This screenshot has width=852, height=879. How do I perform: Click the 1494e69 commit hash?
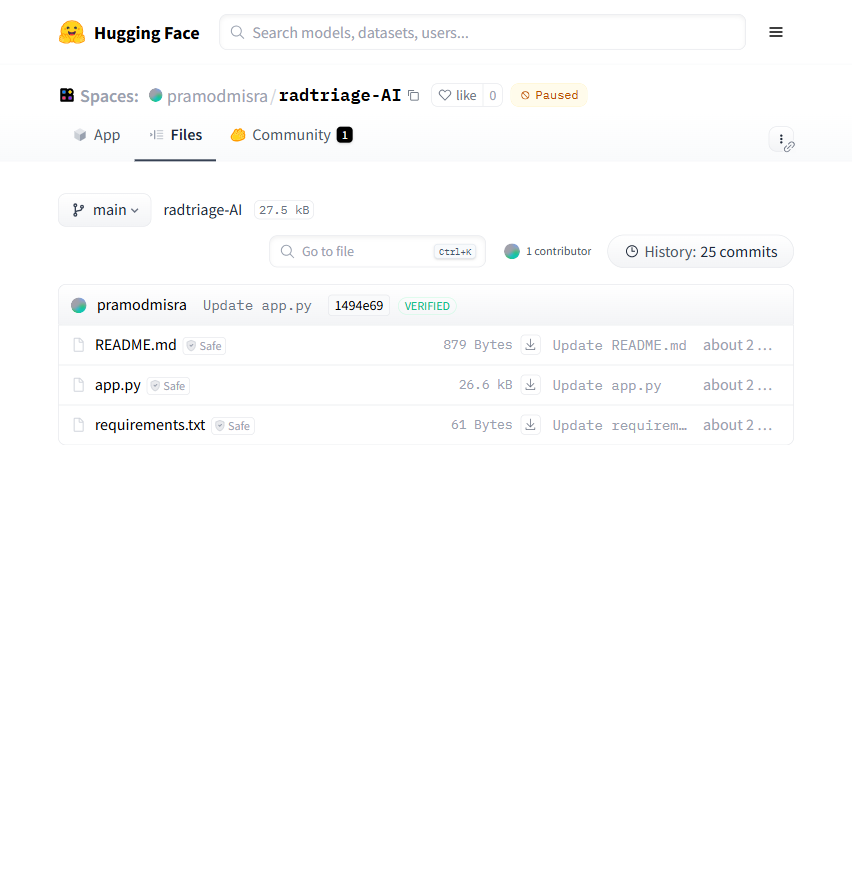tap(359, 306)
